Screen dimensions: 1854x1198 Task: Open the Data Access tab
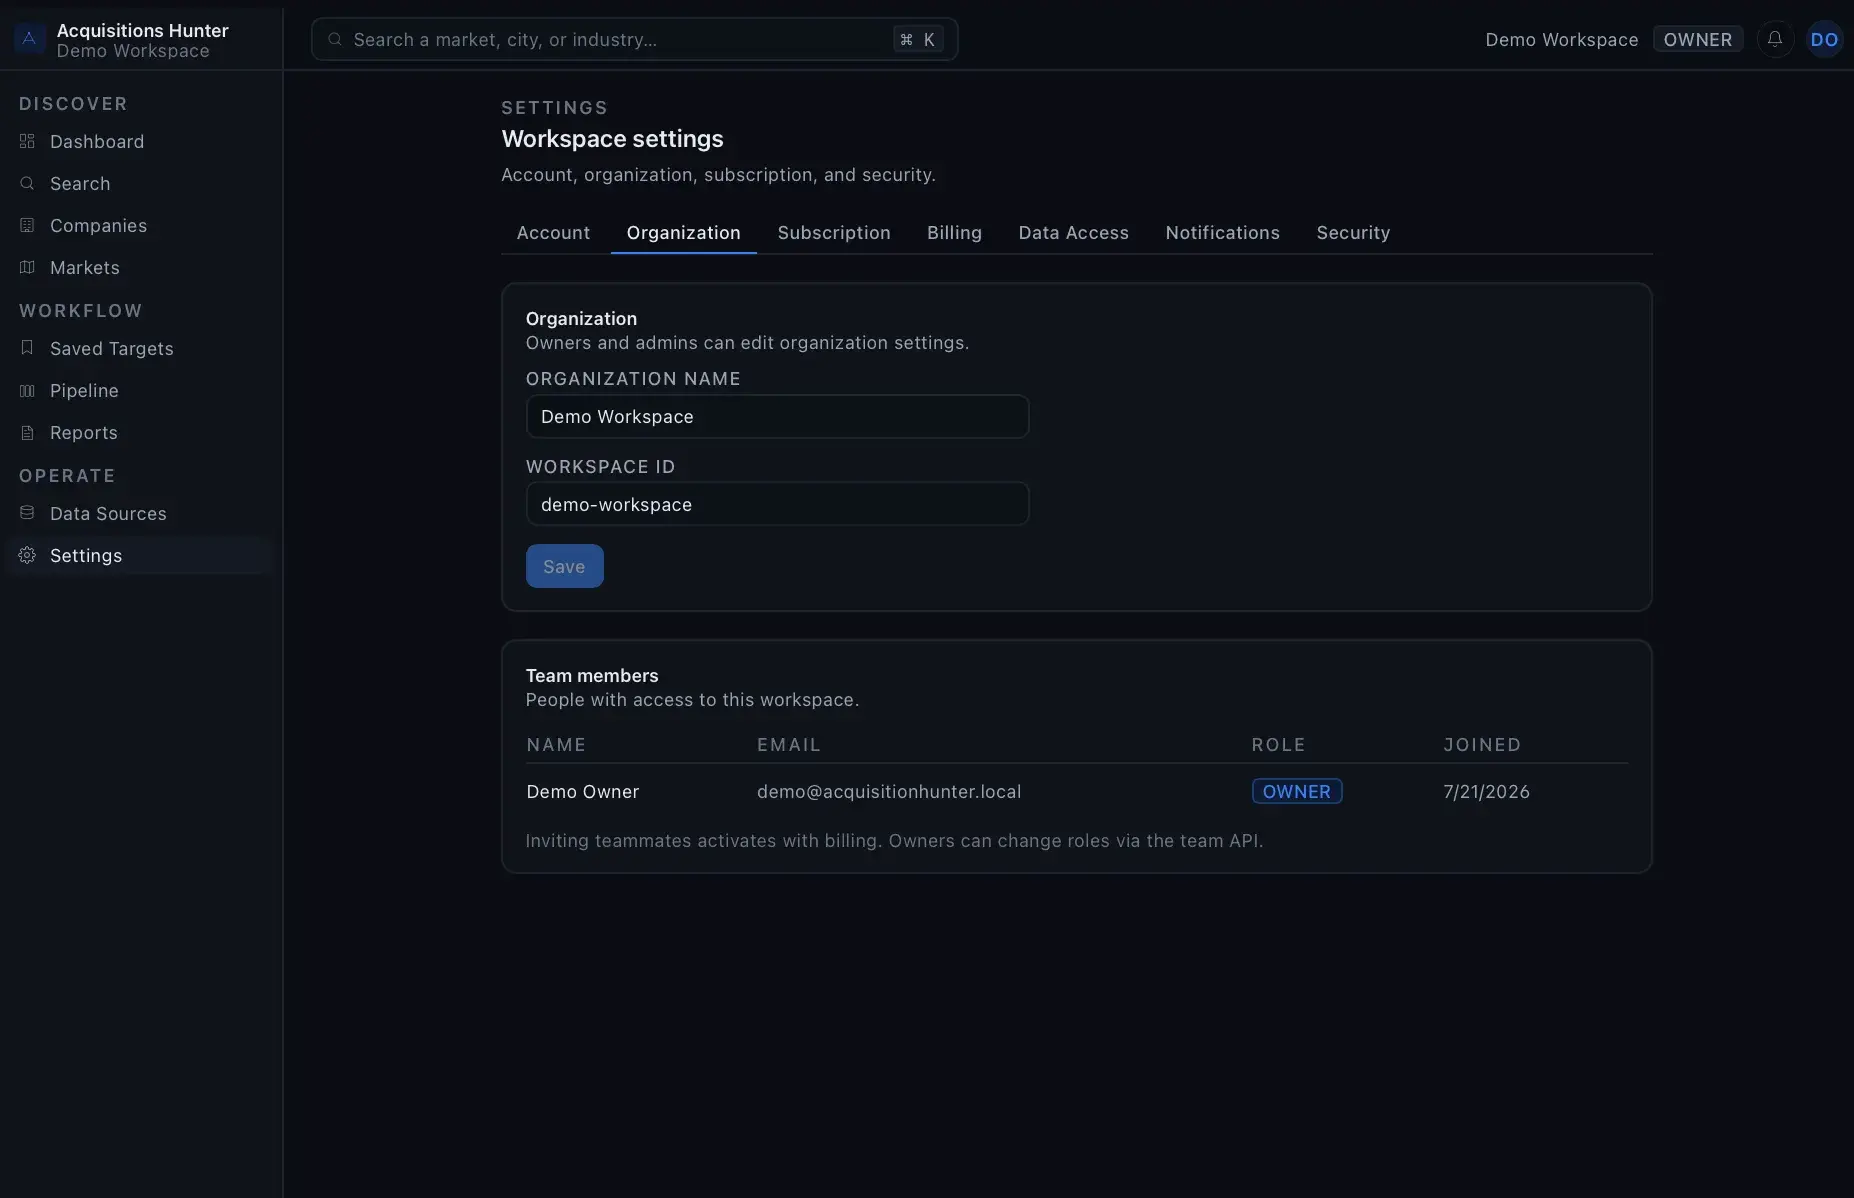pos(1073,232)
